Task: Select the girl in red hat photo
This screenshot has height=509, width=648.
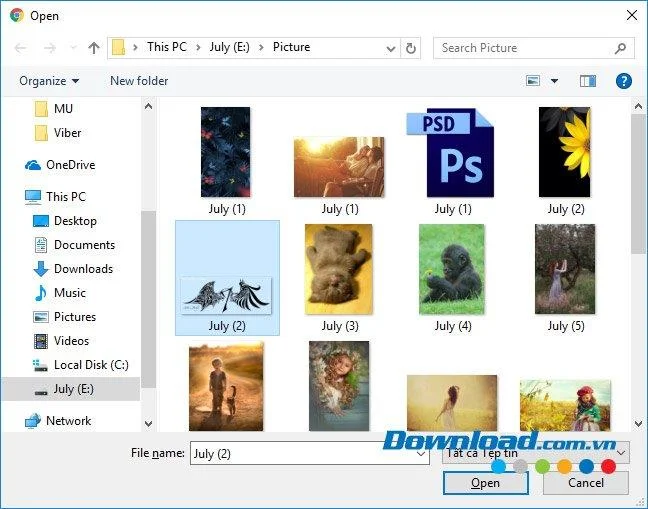Action: (x=565, y=405)
